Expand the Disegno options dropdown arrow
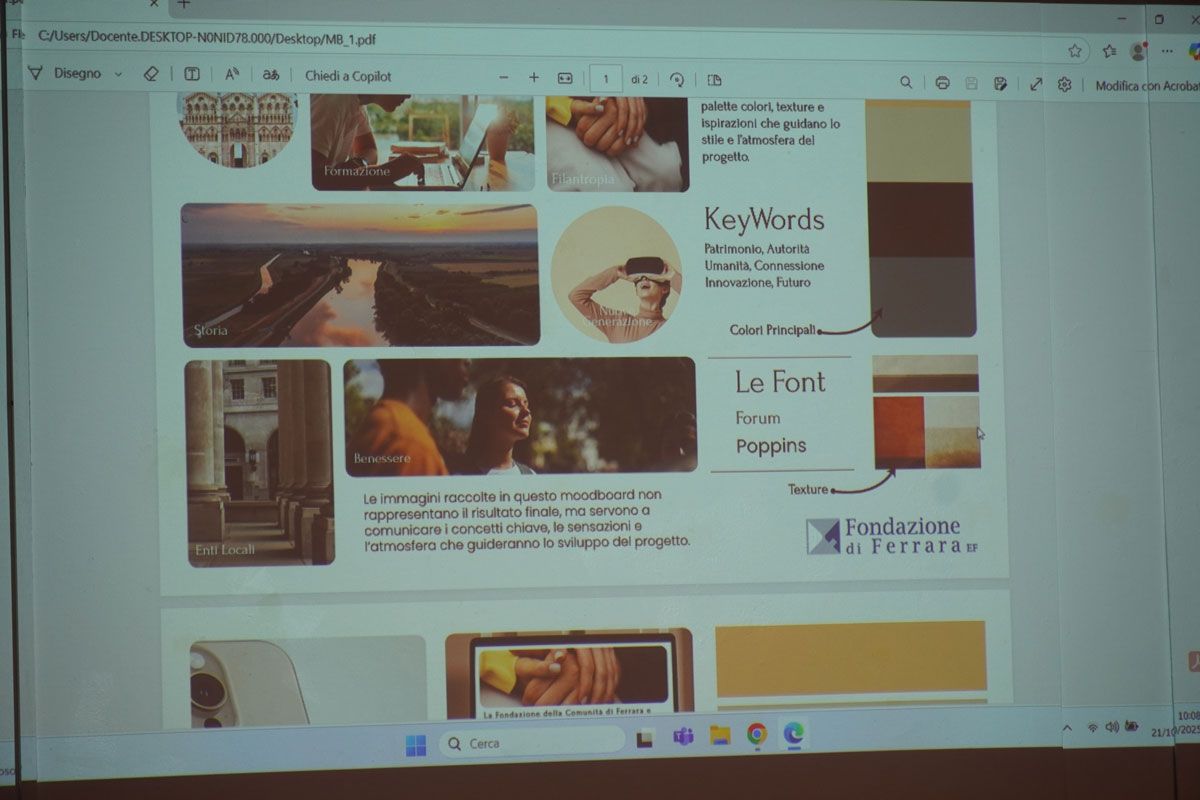The height and width of the screenshot is (800, 1200). click(118, 74)
